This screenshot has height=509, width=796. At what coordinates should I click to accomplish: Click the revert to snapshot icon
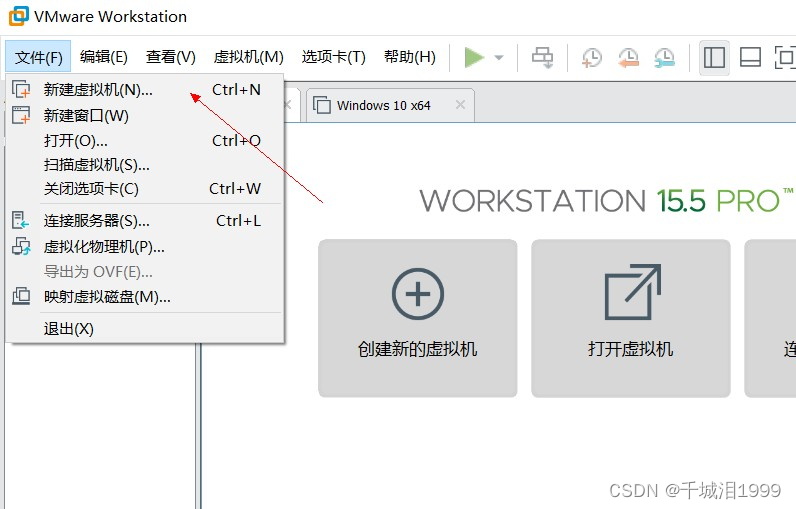(628, 57)
